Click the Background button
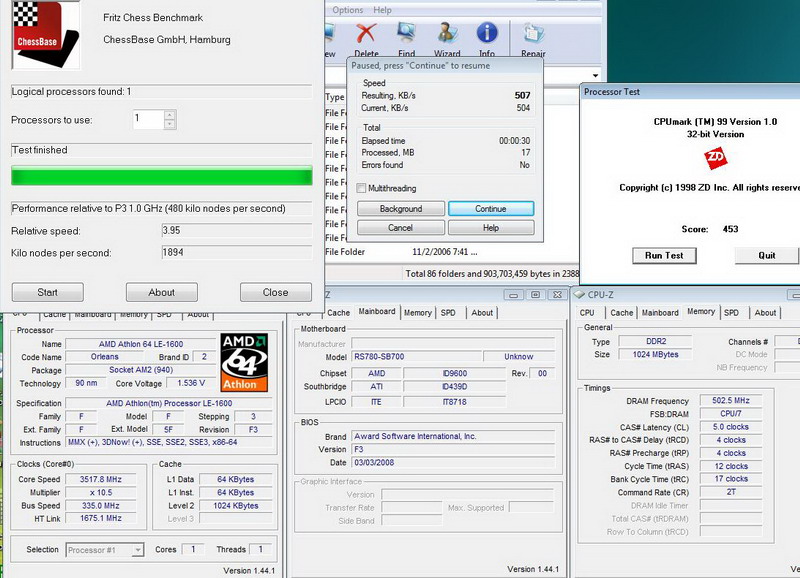The image size is (800, 578). (x=401, y=209)
